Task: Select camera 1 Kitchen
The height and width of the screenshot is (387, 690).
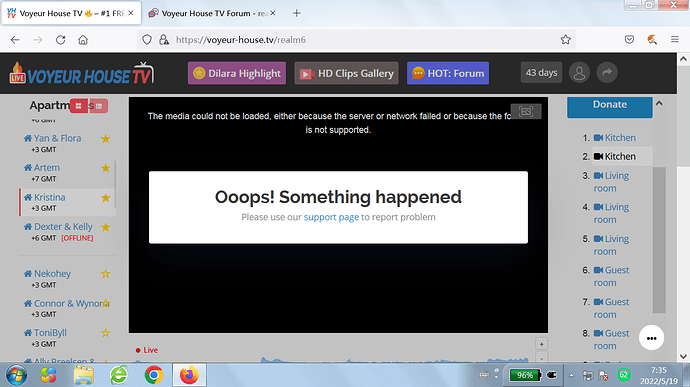Action: click(x=614, y=138)
